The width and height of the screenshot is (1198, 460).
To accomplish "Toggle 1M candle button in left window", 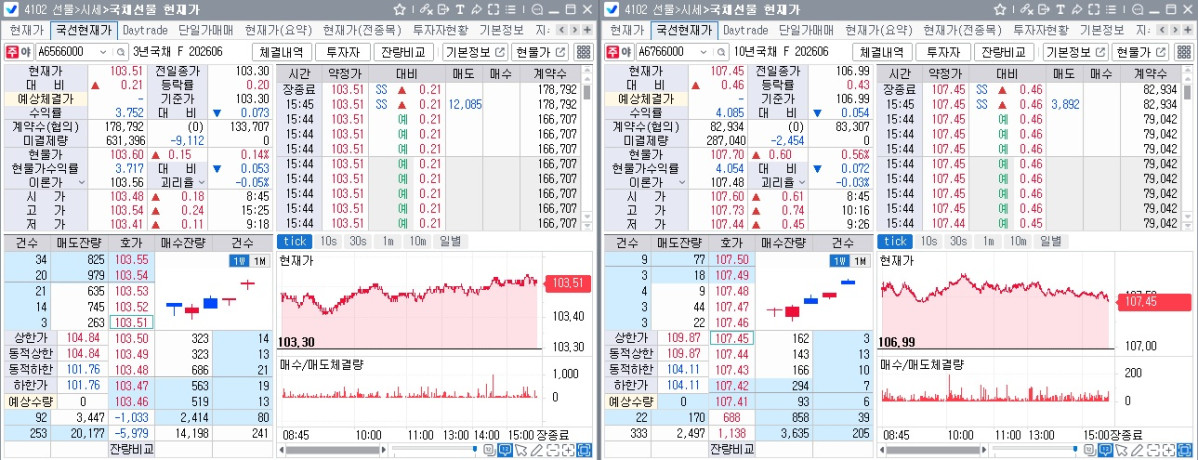I will (260, 261).
